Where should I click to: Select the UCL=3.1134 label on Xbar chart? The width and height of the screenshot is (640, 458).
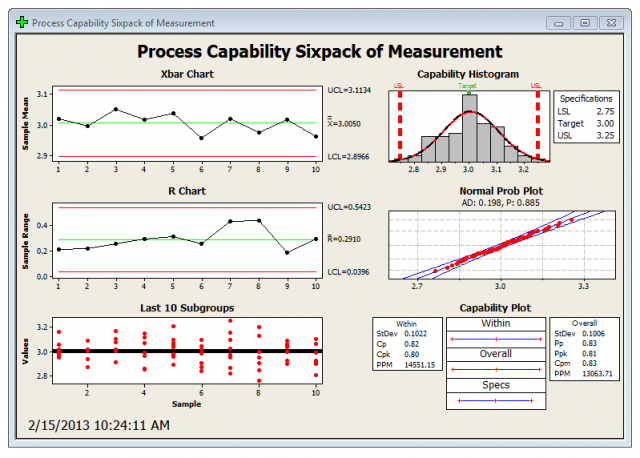(x=349, y=90)
